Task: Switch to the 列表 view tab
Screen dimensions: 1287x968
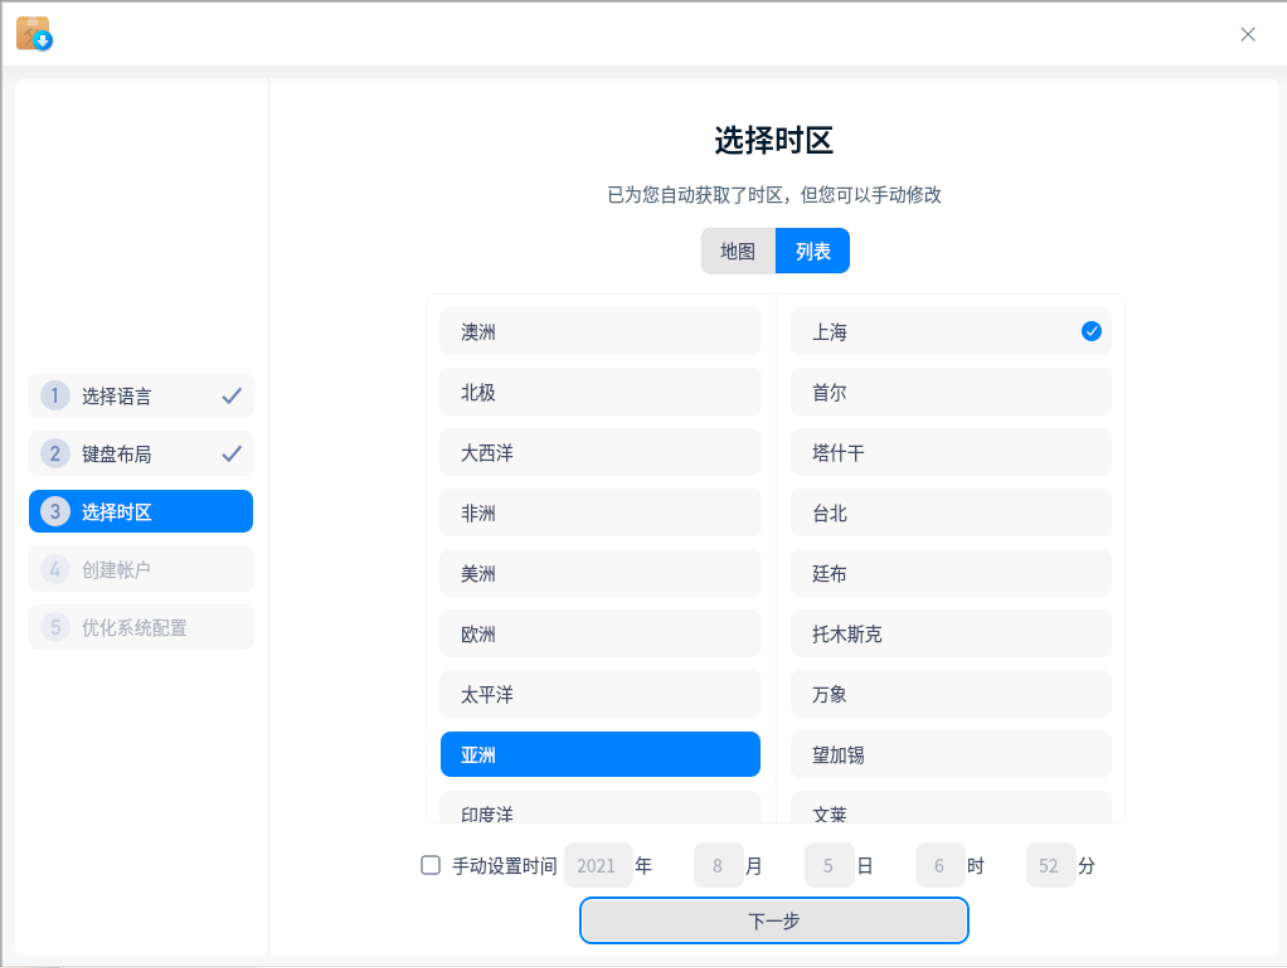Action: pos(812,250)
